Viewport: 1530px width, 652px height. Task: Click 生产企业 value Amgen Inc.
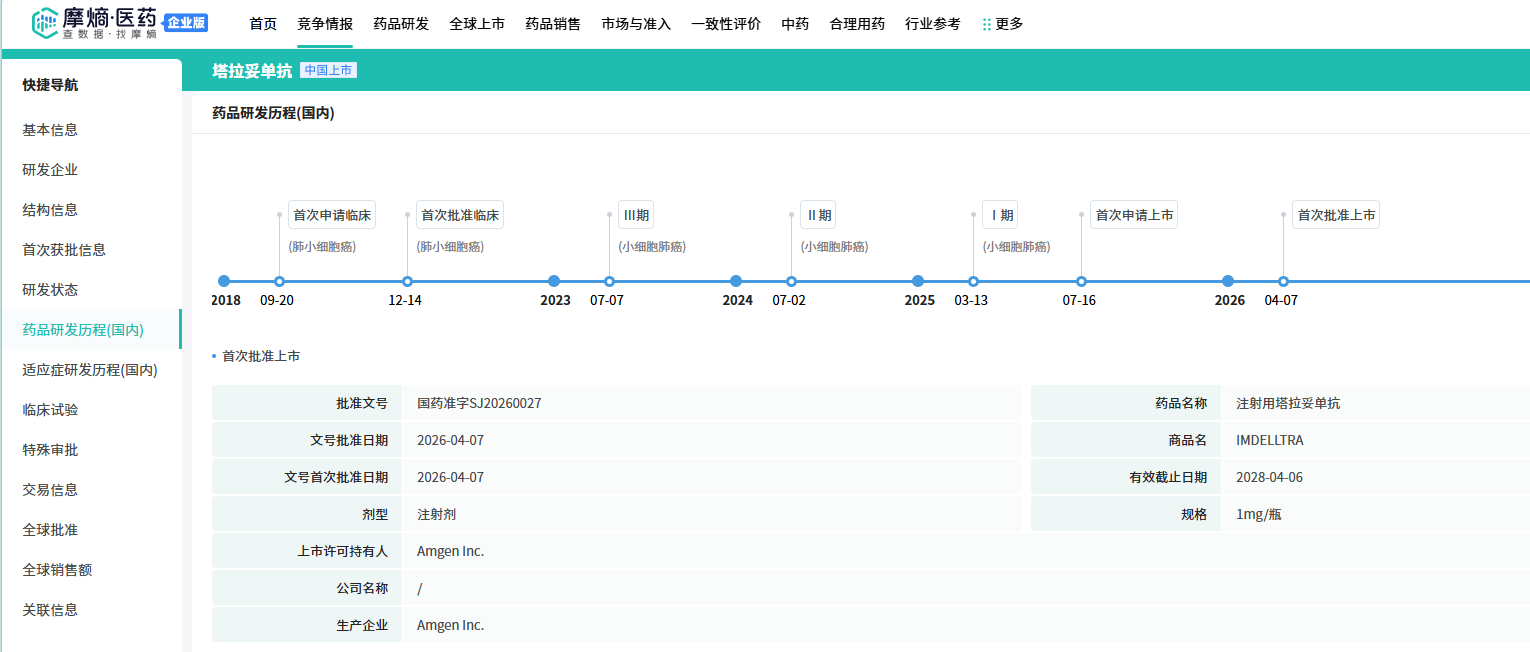coord(450,626)
